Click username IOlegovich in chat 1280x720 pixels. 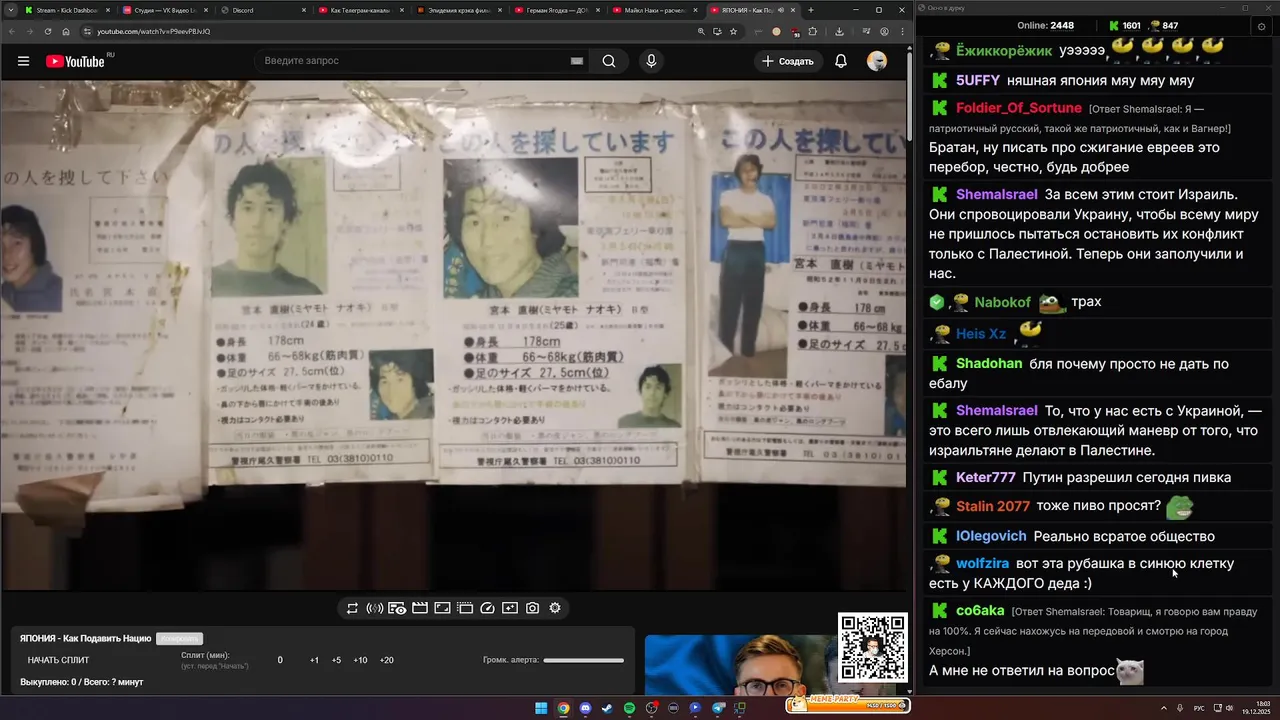pyautogui.click(x=991, y=536)
